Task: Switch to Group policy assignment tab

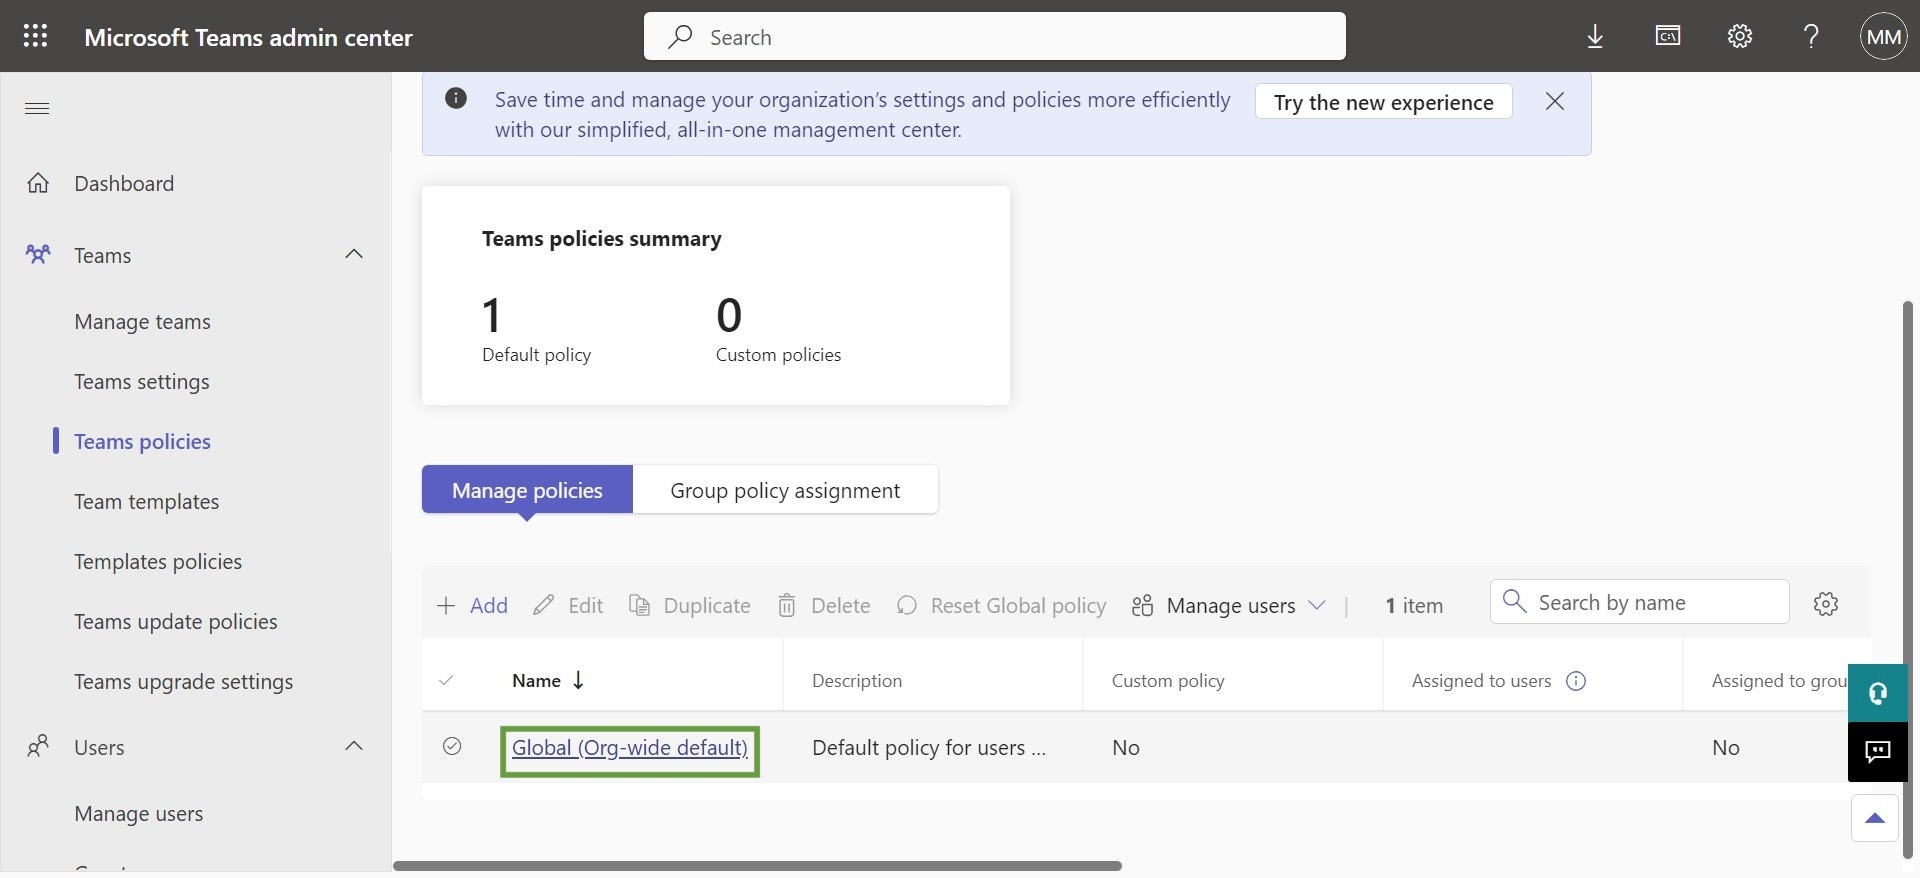Action: tap(785, 490)
